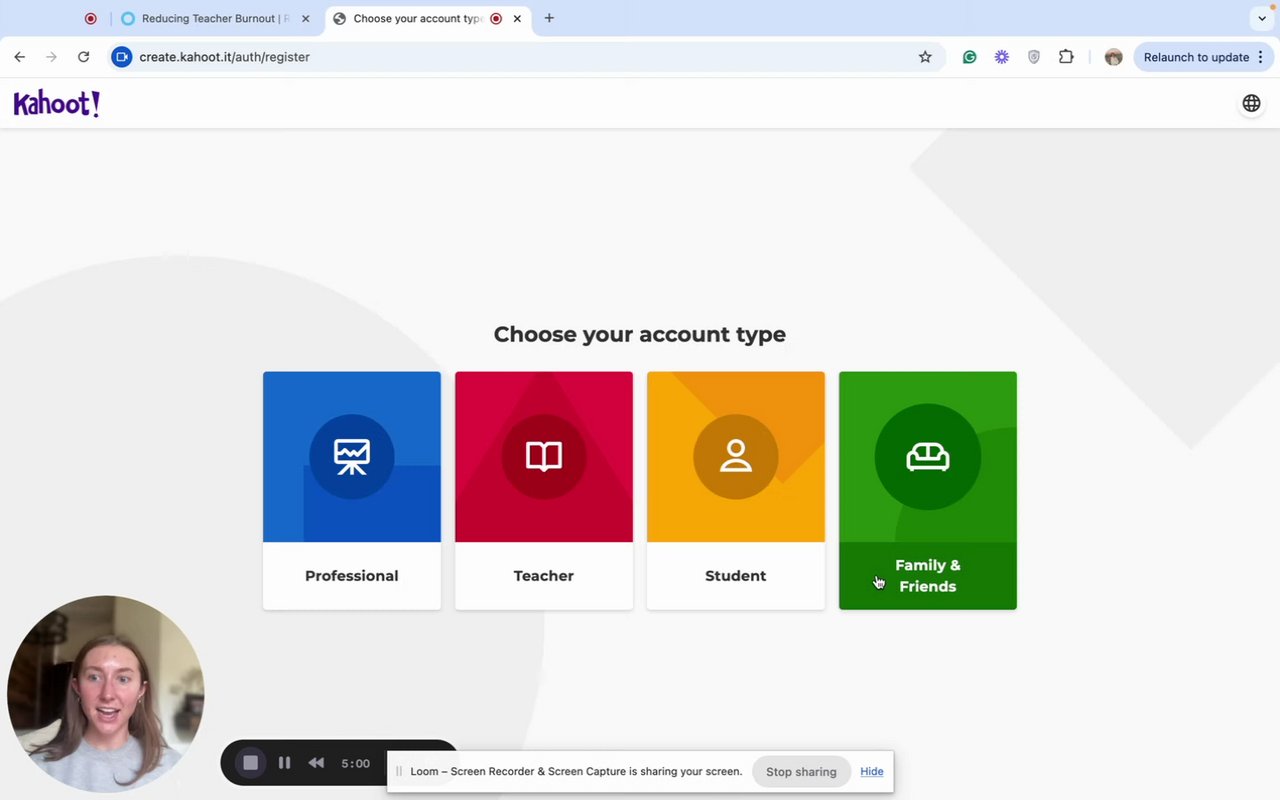Select the Student account type
This screenshot has height=800, width=1280.
tap(736, 490)
